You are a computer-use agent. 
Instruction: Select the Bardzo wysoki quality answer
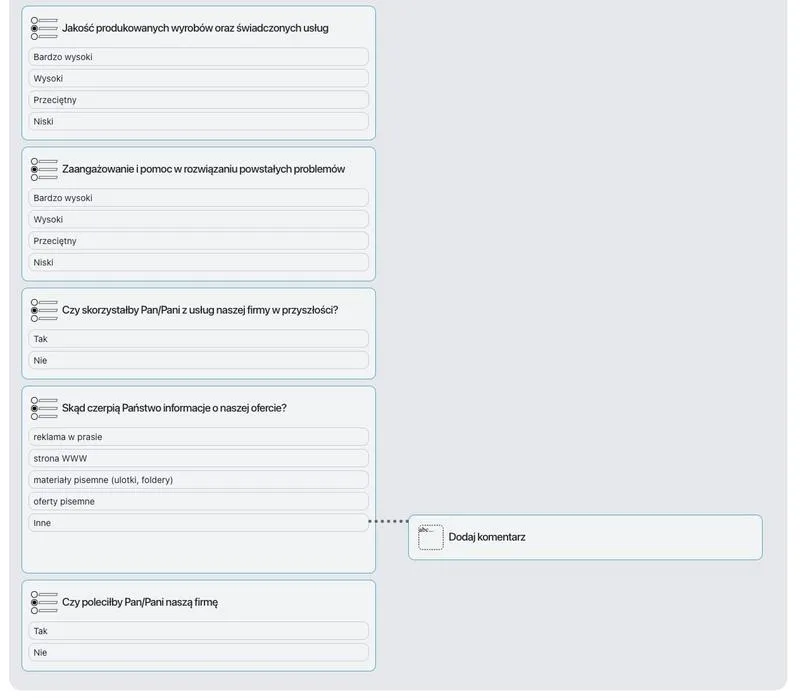tap(197, 57)
